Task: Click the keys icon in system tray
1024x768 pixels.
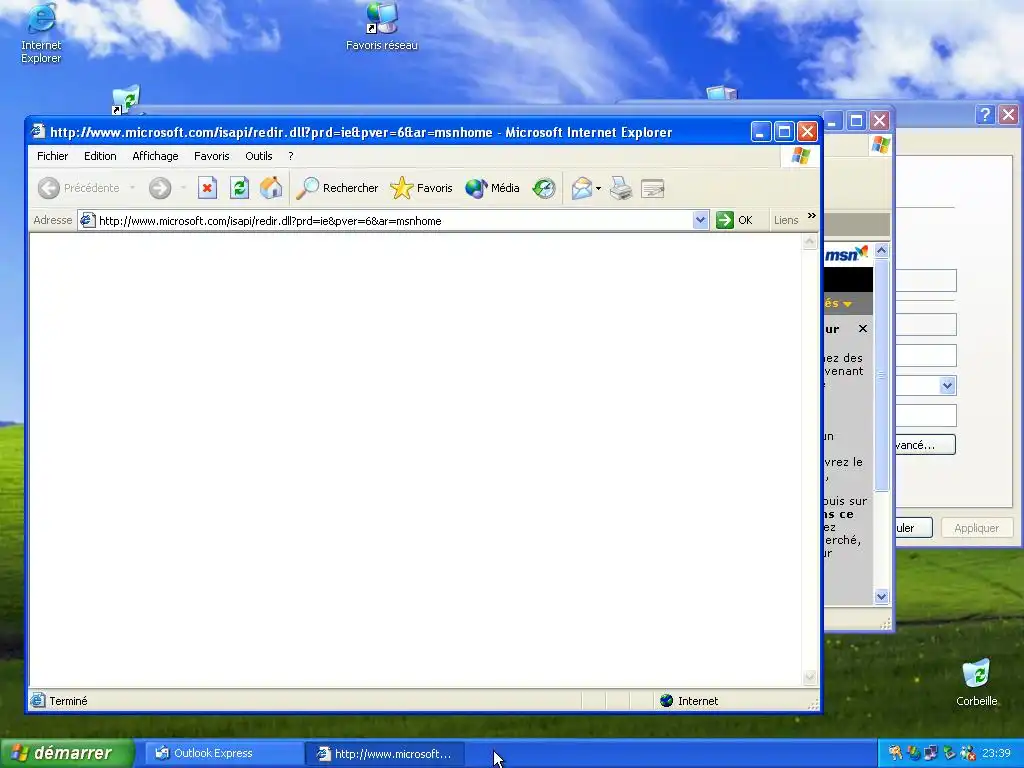Action: click(x=895, y=753)
